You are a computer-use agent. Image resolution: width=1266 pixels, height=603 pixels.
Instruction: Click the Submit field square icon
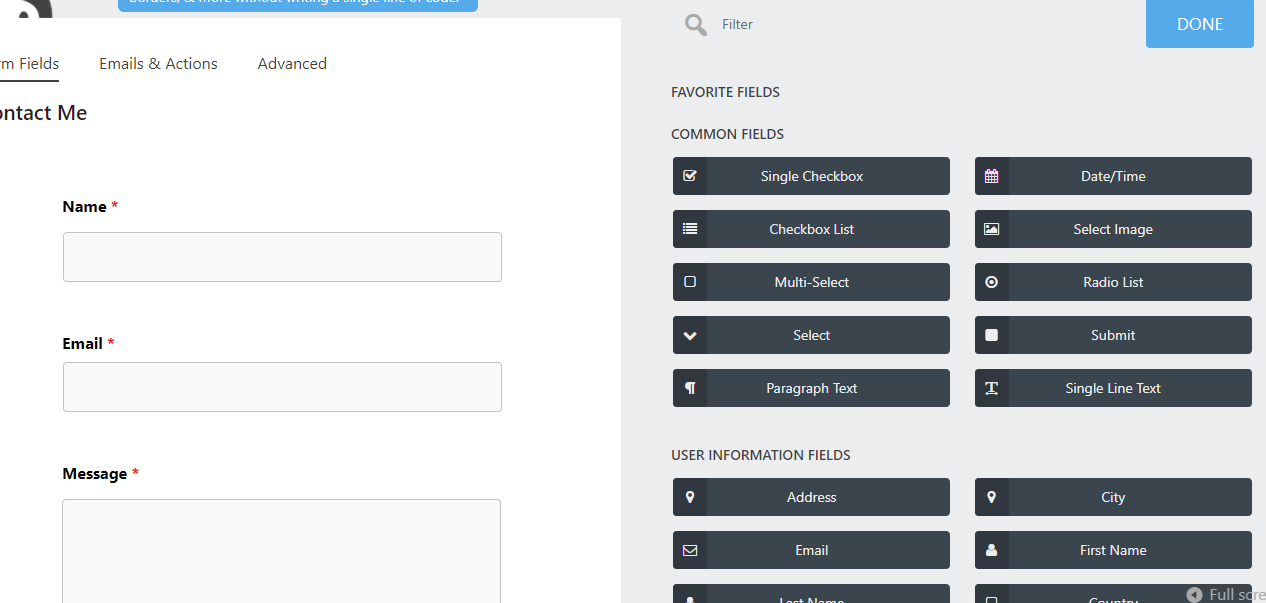click(x=991, y=335)
